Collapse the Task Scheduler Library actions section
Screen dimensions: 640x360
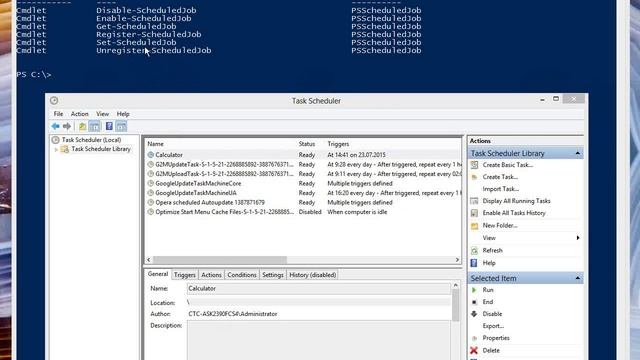[x=578, y=153]
